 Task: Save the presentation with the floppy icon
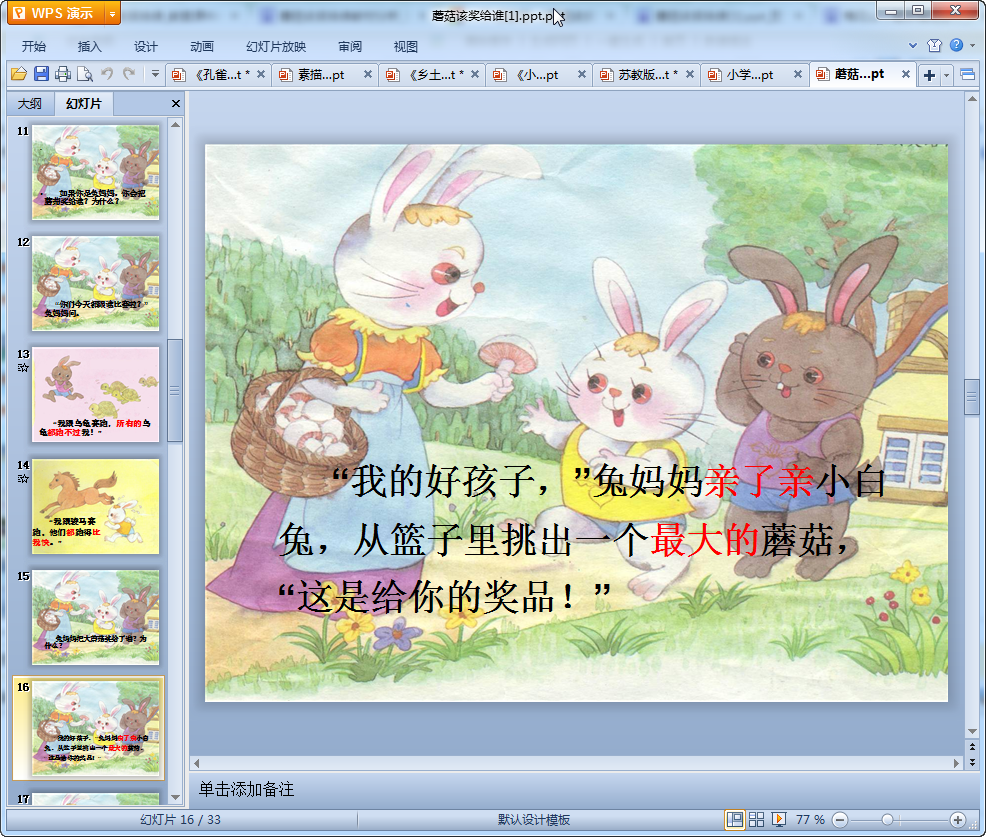pyautogui.click(x=41, y=74)
